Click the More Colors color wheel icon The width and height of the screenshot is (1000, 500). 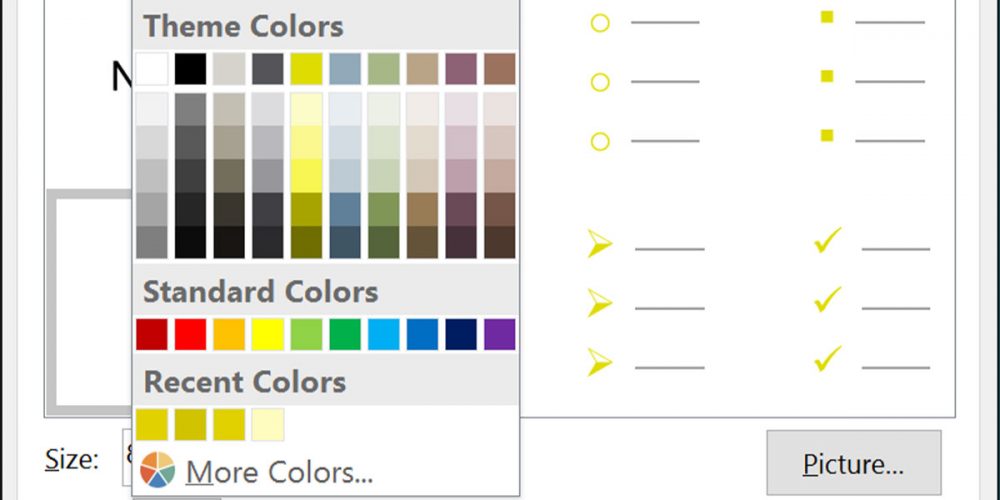(157, 469)
